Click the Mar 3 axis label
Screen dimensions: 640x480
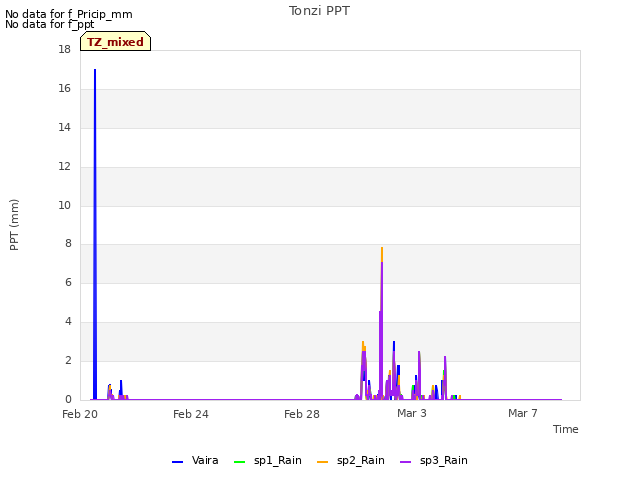(412, 413)
